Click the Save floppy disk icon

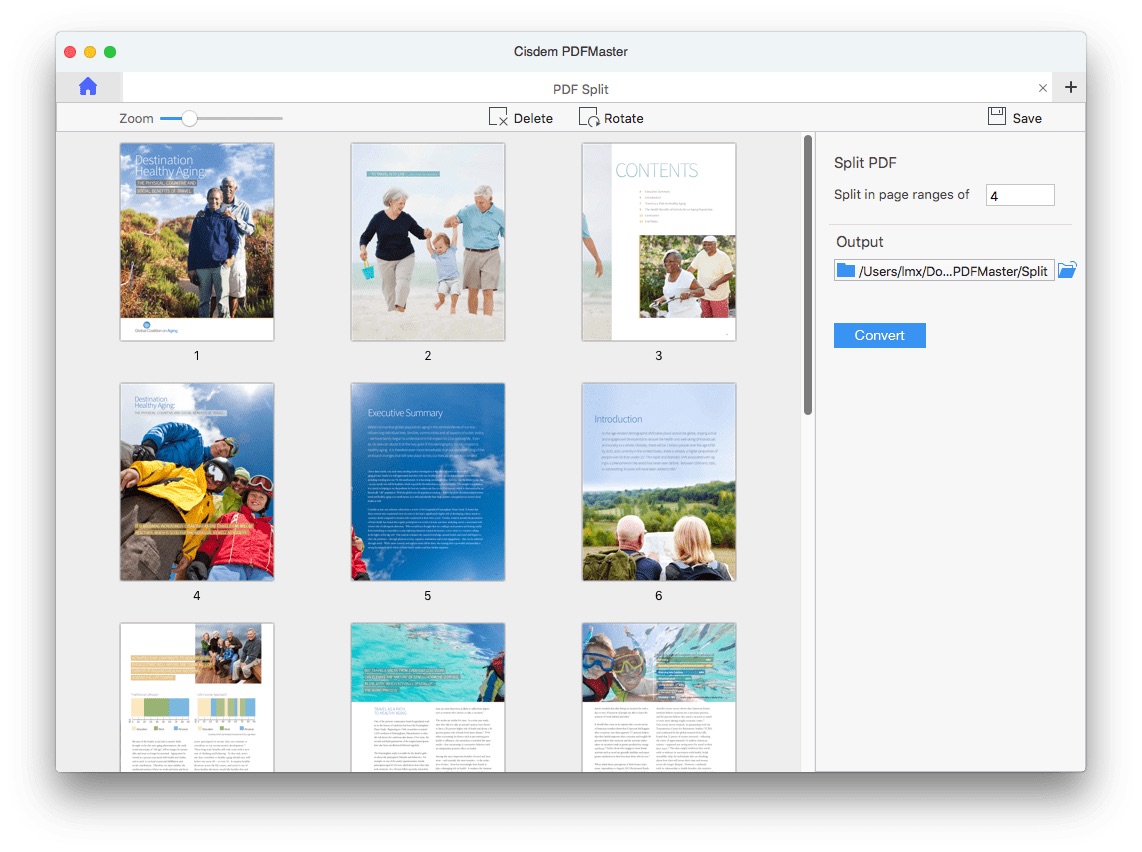click(997, 117)
